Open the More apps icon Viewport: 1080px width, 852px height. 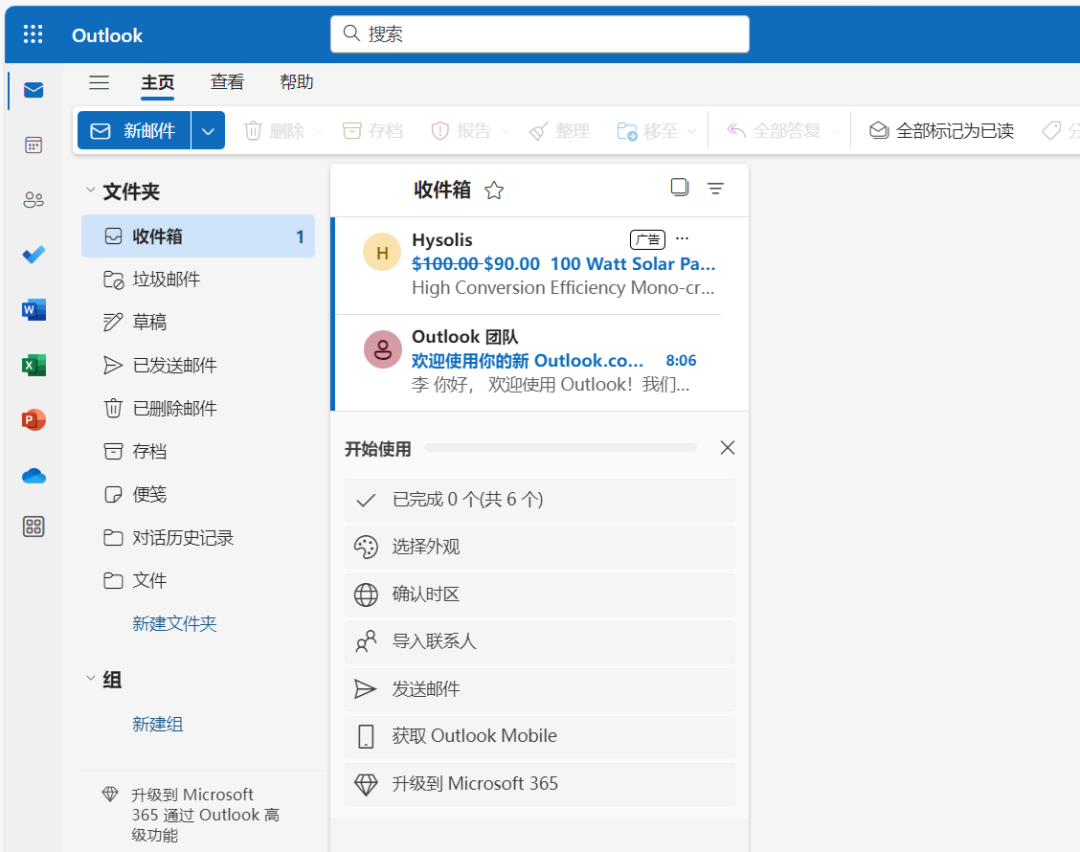point(33,527)
